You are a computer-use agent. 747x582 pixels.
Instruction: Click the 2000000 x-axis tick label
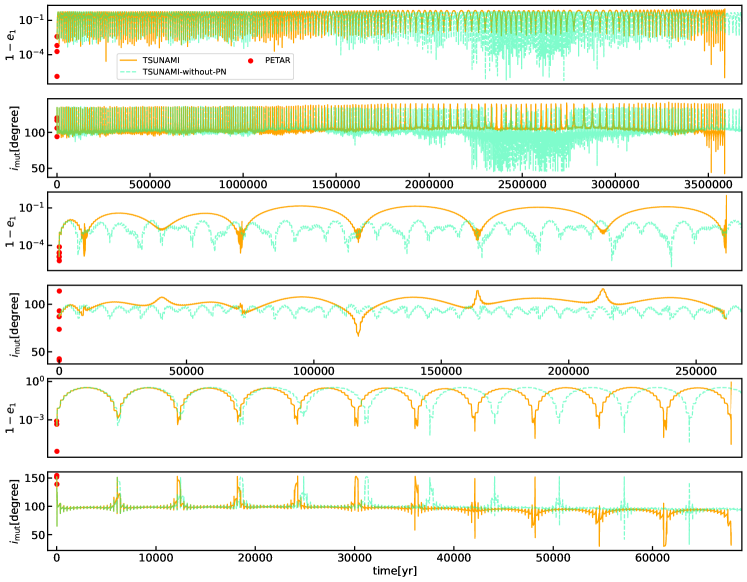429,185
